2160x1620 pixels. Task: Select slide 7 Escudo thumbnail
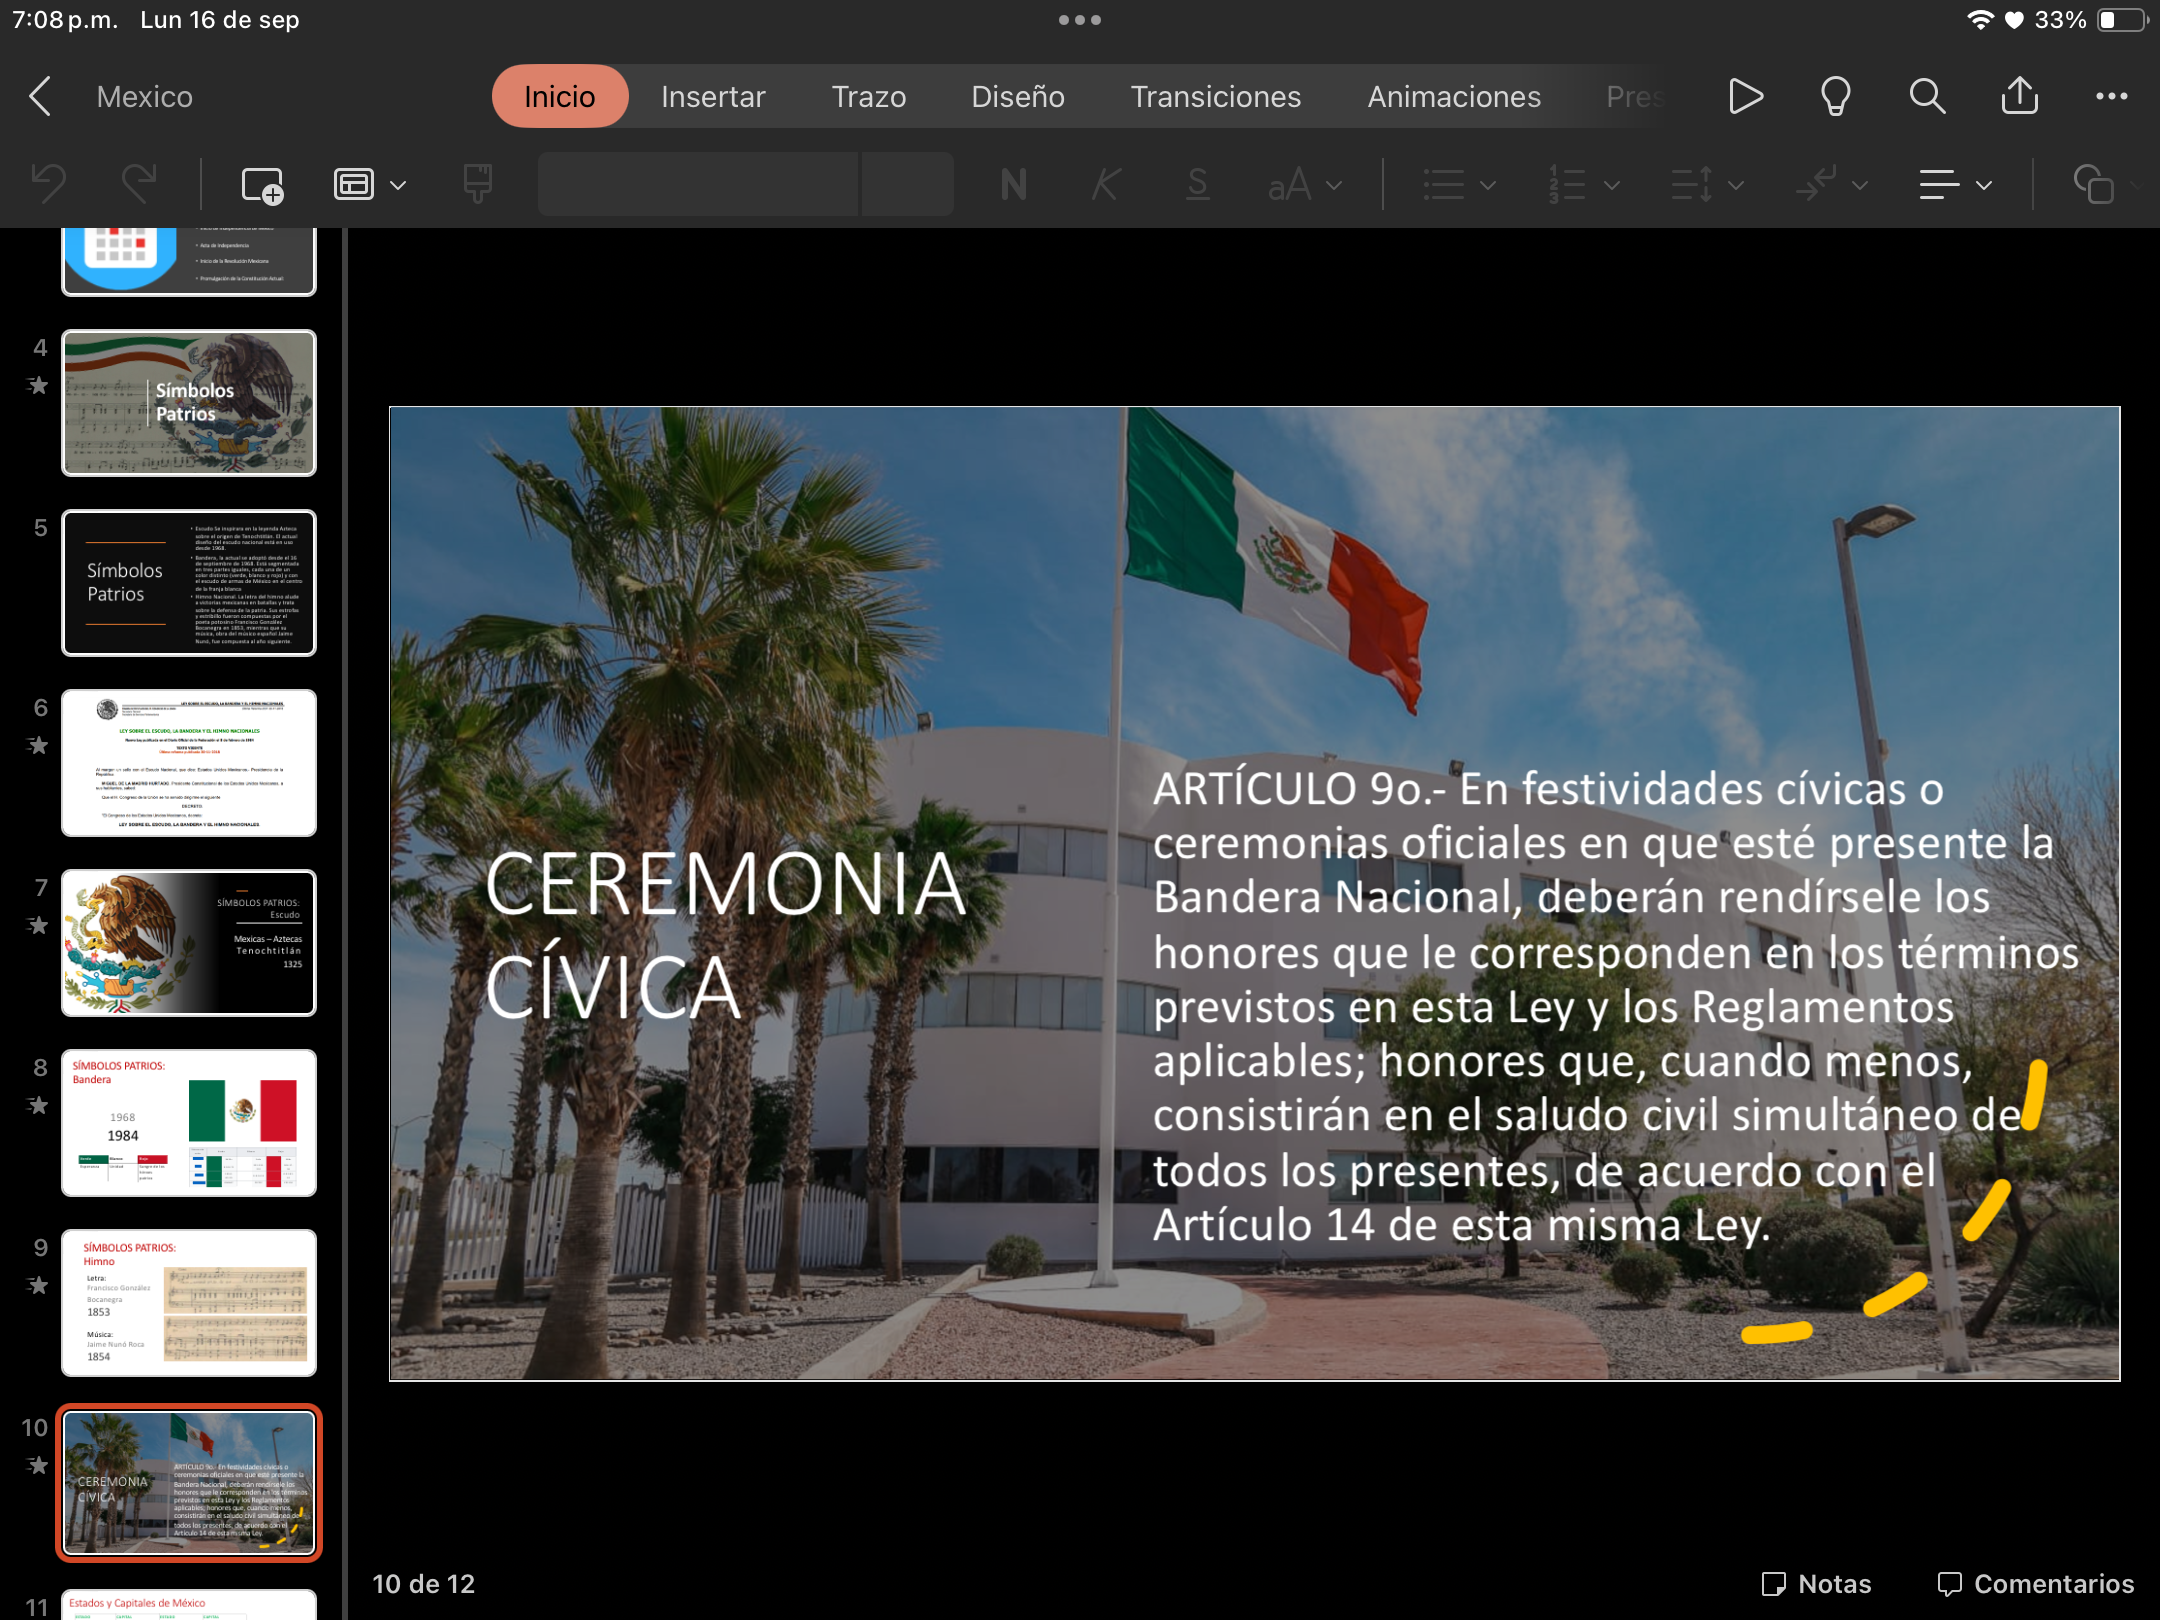189,943
